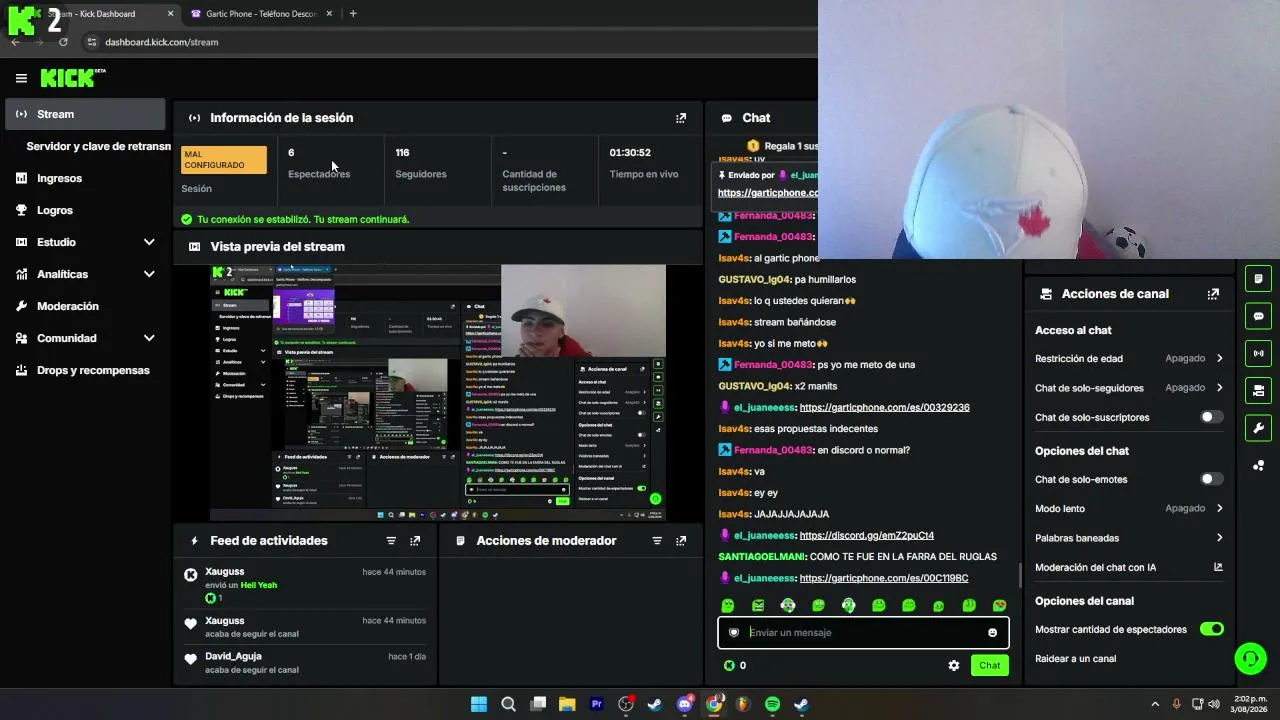
Task: Insert the first green Kick emote
Action: tap(728, 605)
